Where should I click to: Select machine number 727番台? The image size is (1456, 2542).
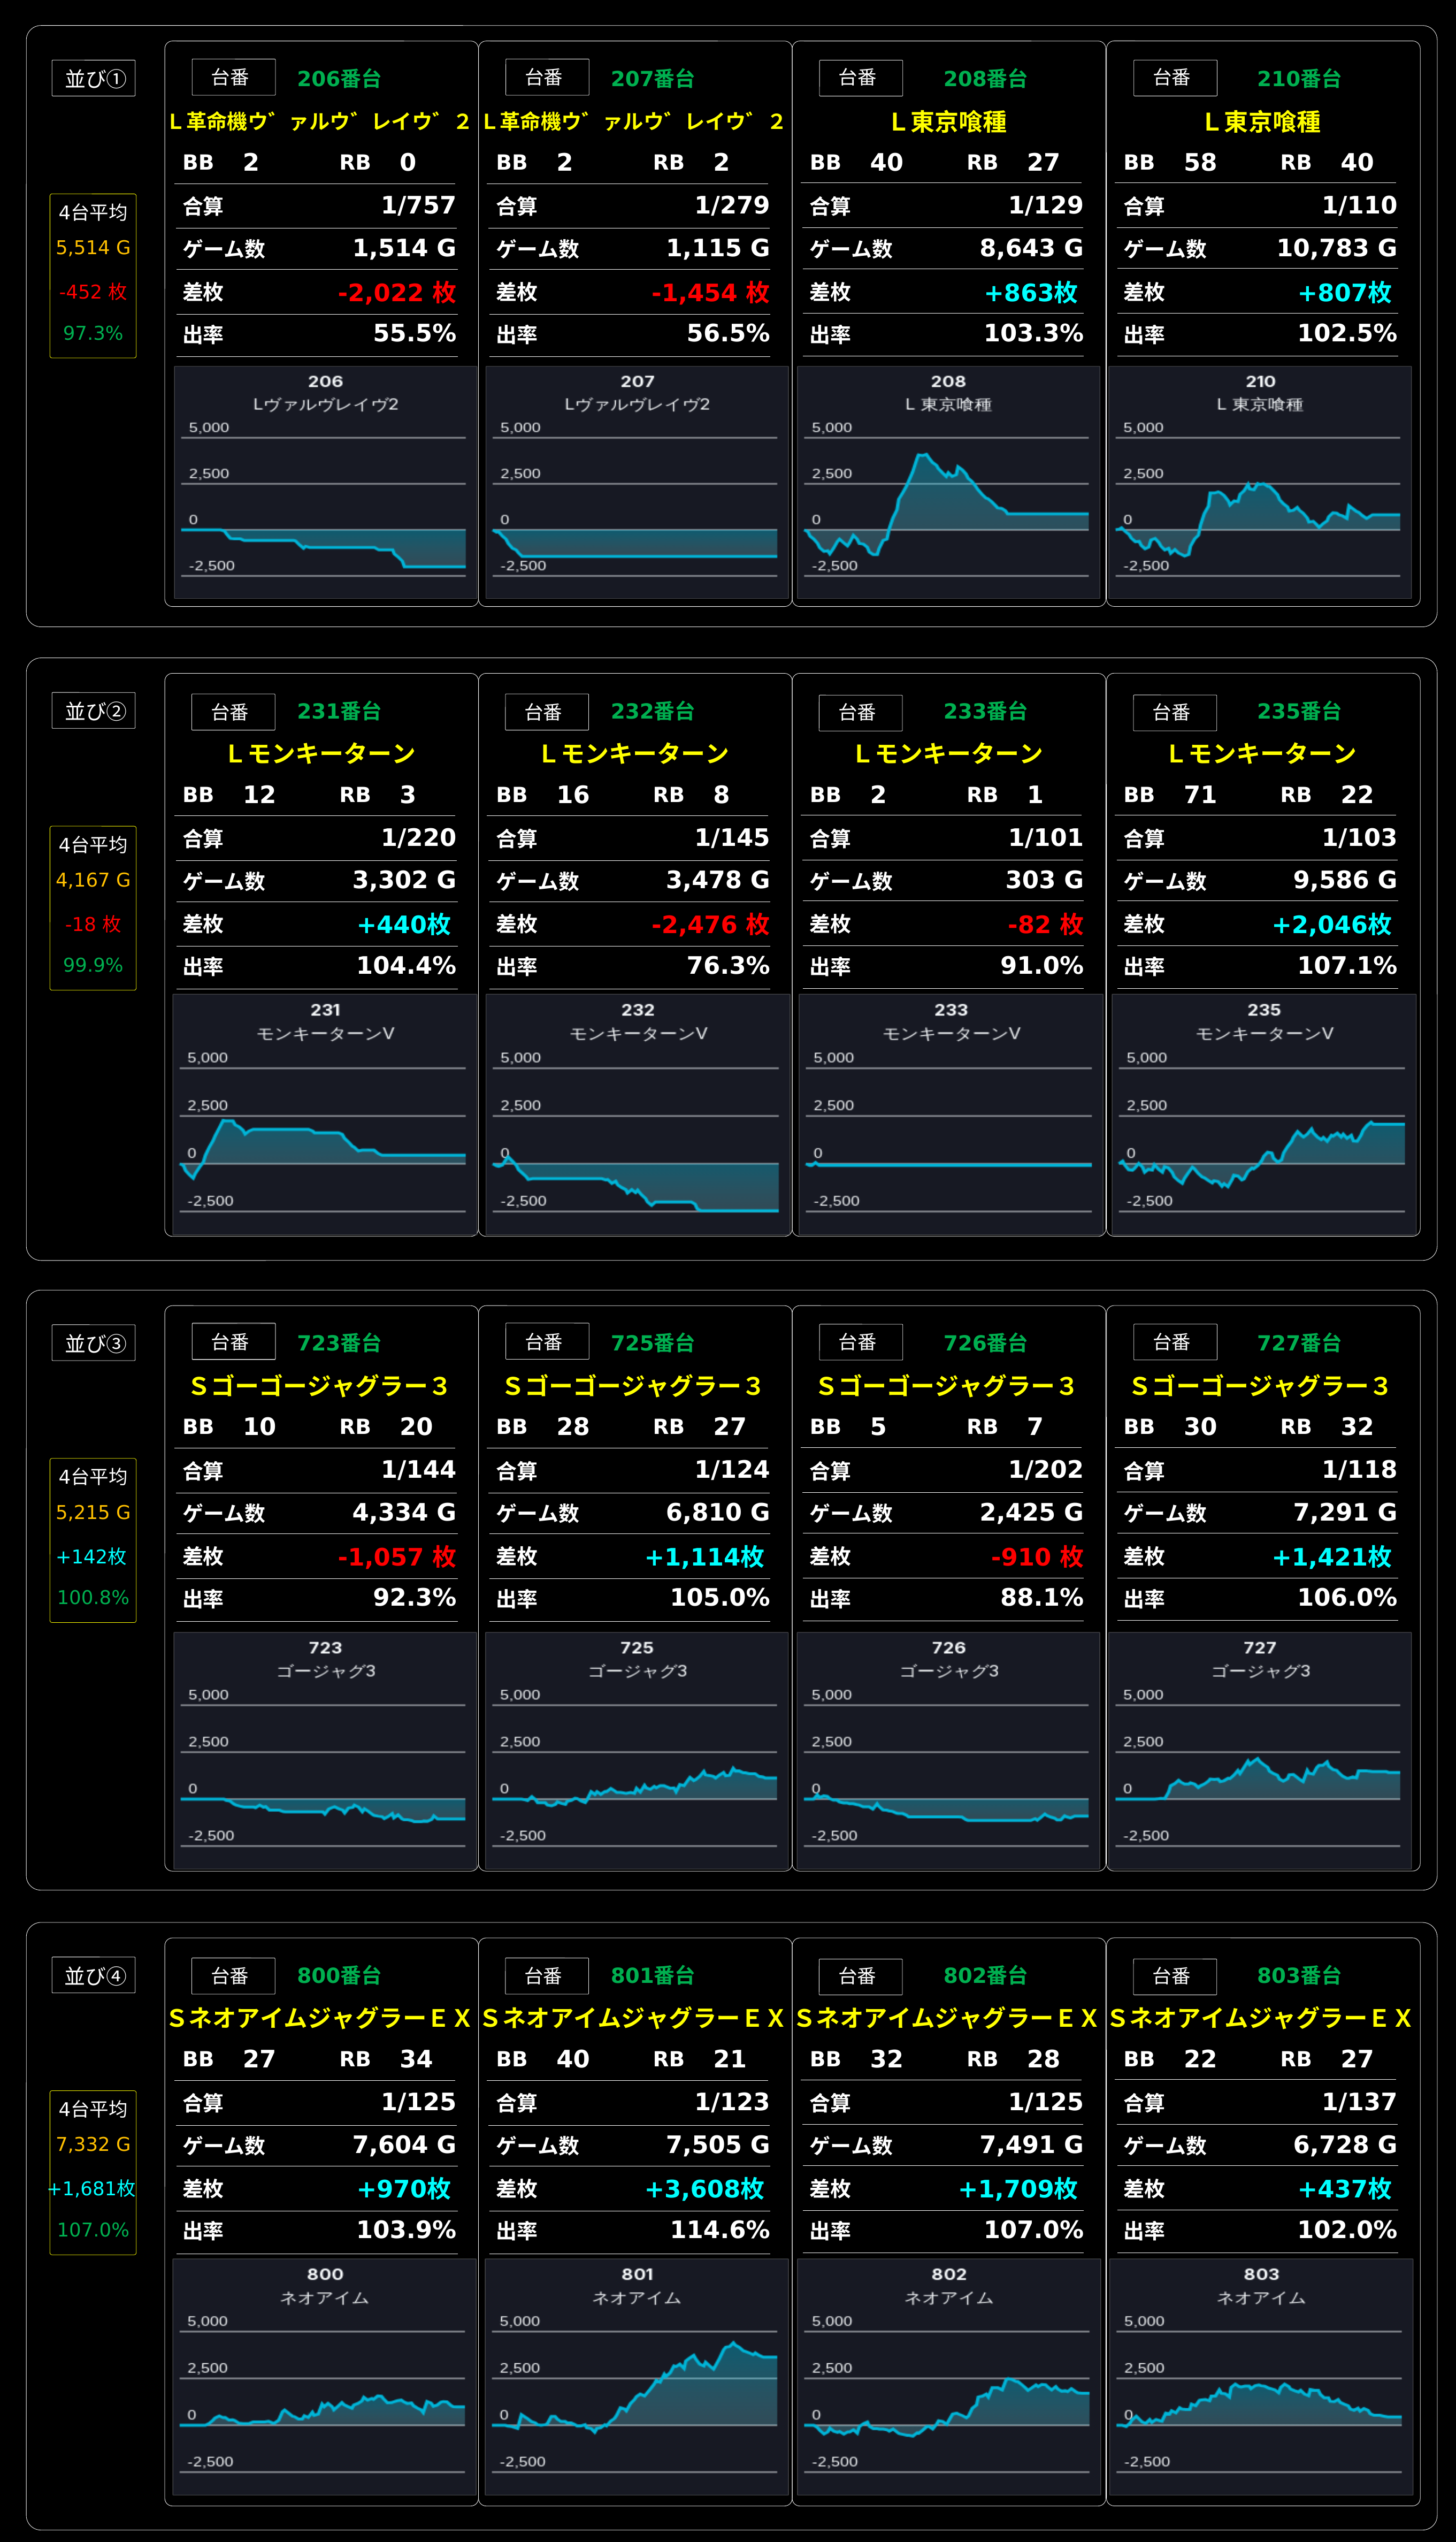[x=1299, y=1343]
